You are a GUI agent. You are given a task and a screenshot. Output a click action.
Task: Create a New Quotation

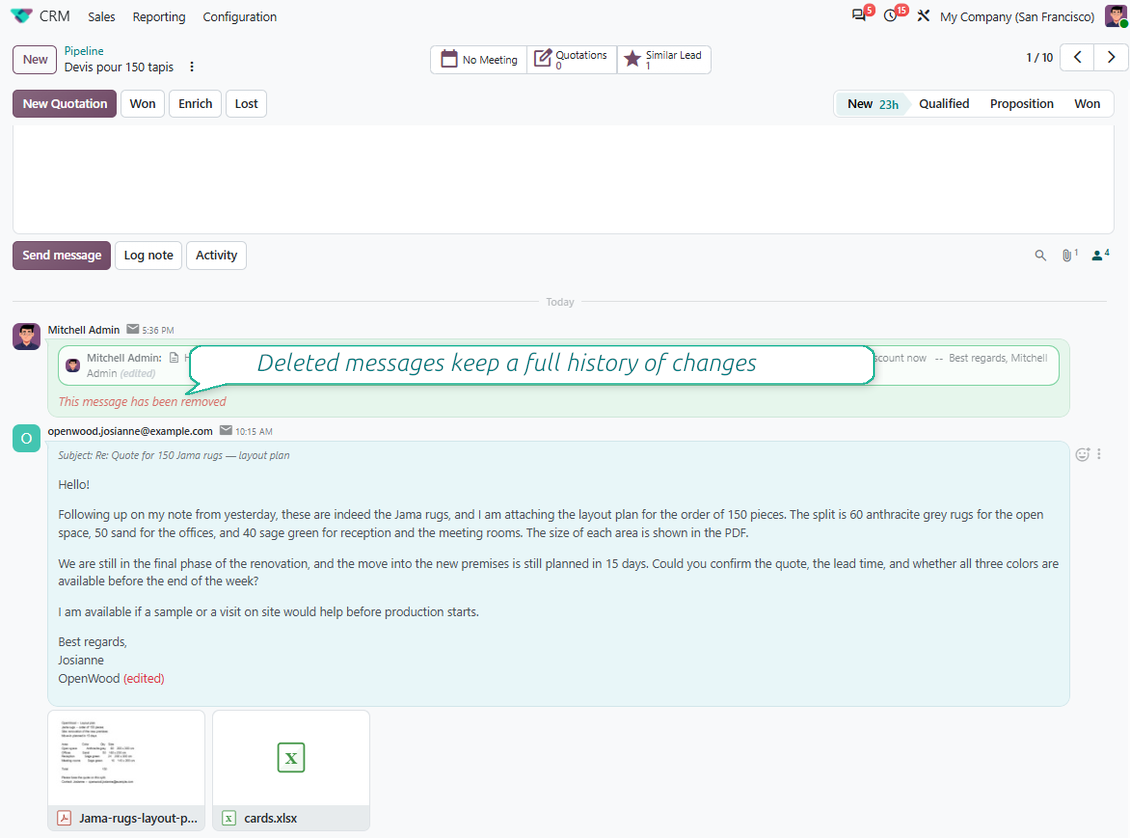[64, 104]
